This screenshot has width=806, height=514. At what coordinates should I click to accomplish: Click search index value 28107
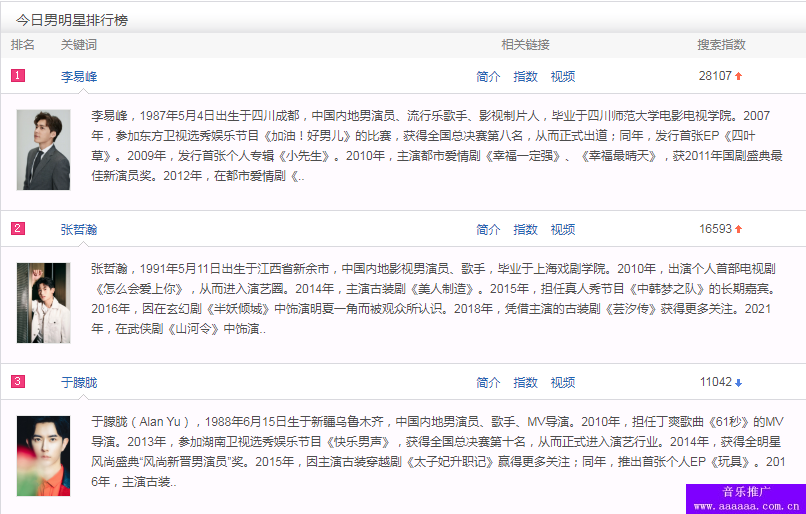715,76
